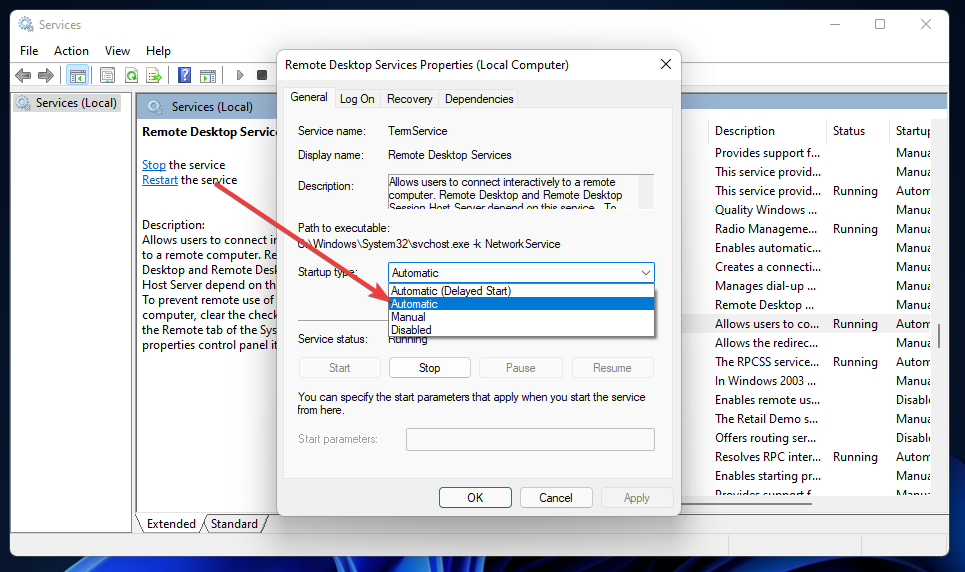The height and width of the screenshot is (572, 965).
Task: Choose the highlighted Automatic list option
Action: click(x=521, y=304)
